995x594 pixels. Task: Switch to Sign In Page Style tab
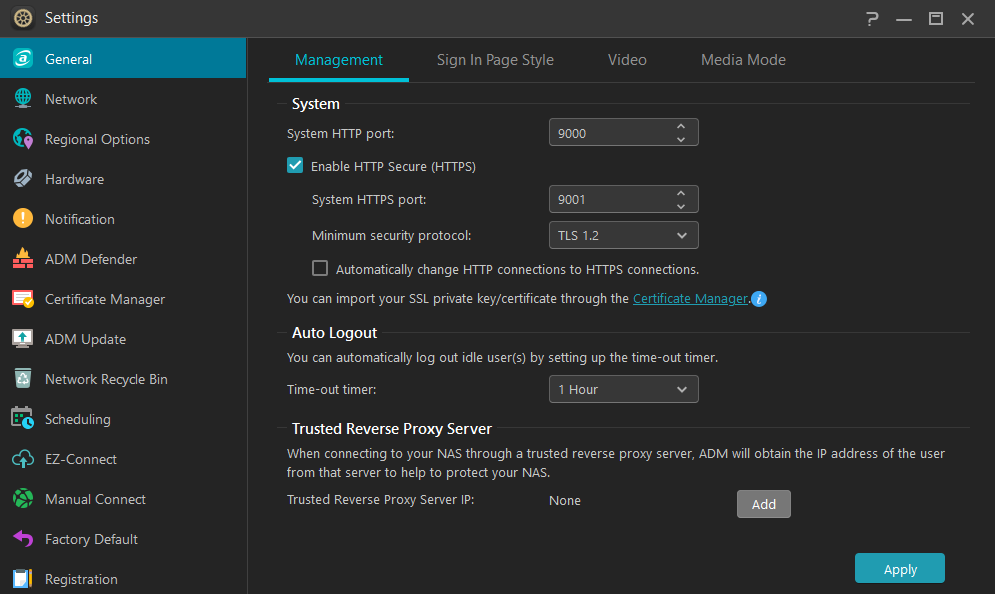(x=495, y=60)
